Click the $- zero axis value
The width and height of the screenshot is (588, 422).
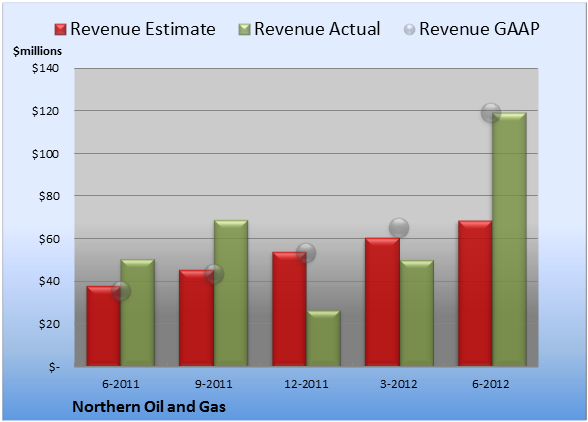point(54,367)
